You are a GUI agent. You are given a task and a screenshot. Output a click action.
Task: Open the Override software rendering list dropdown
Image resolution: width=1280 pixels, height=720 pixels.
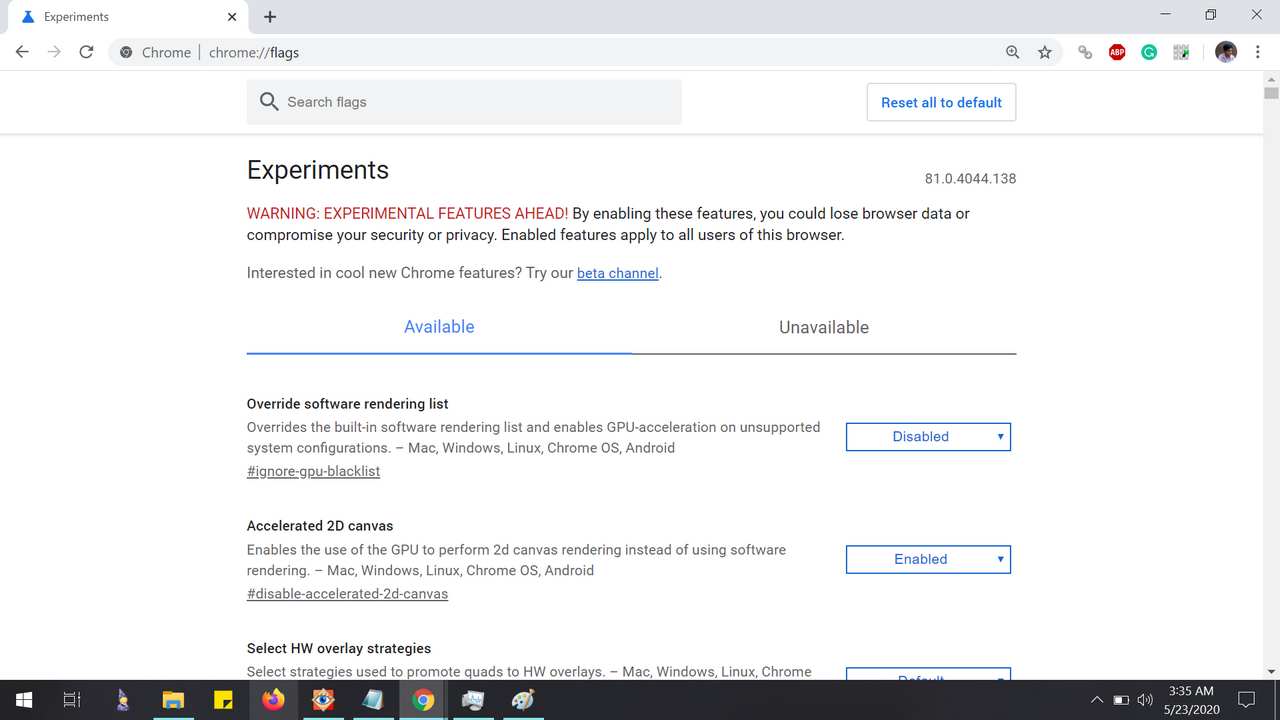coord(928,437)
